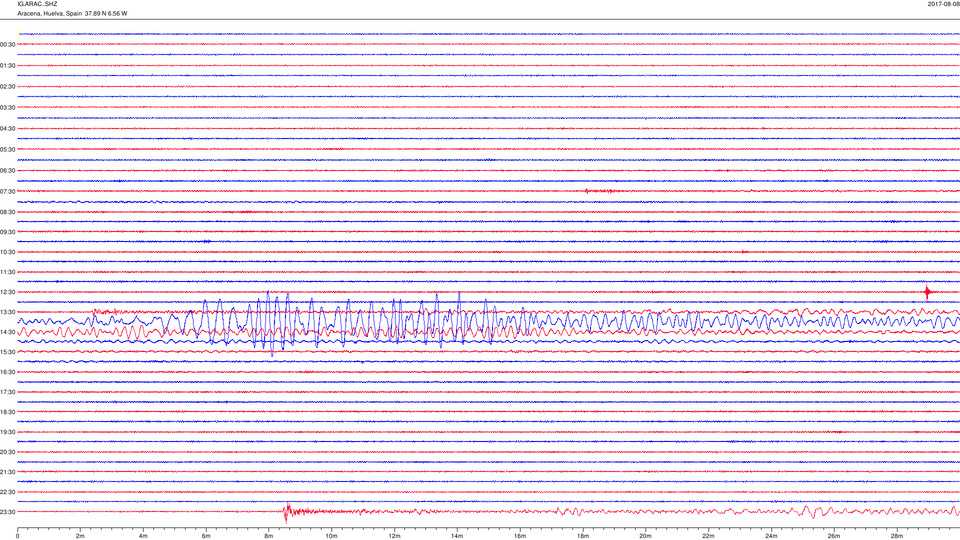
Task: Click the 17:30 row label
Action: (x=7, y=392)
